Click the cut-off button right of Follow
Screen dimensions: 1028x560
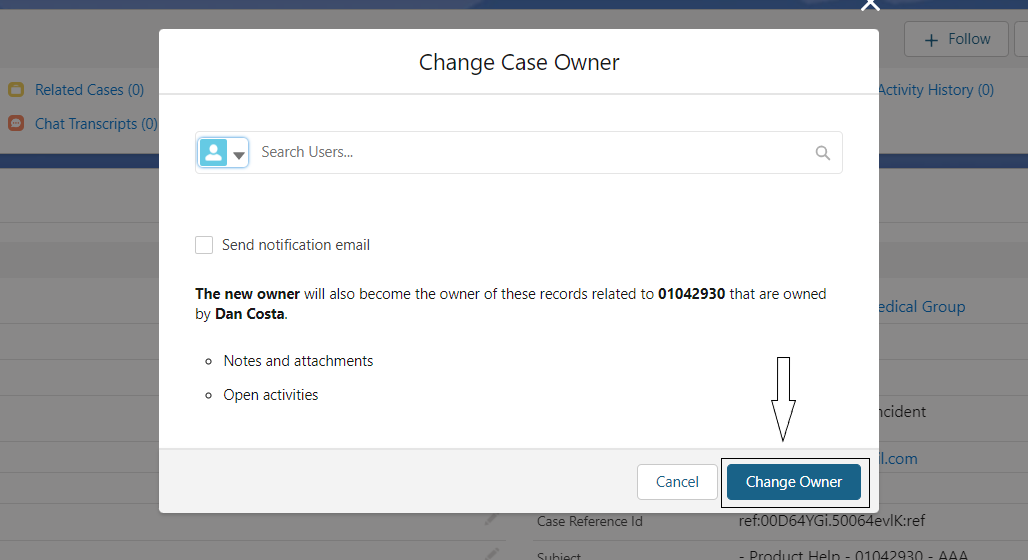pyautogui.click(x=1021, y=40)
